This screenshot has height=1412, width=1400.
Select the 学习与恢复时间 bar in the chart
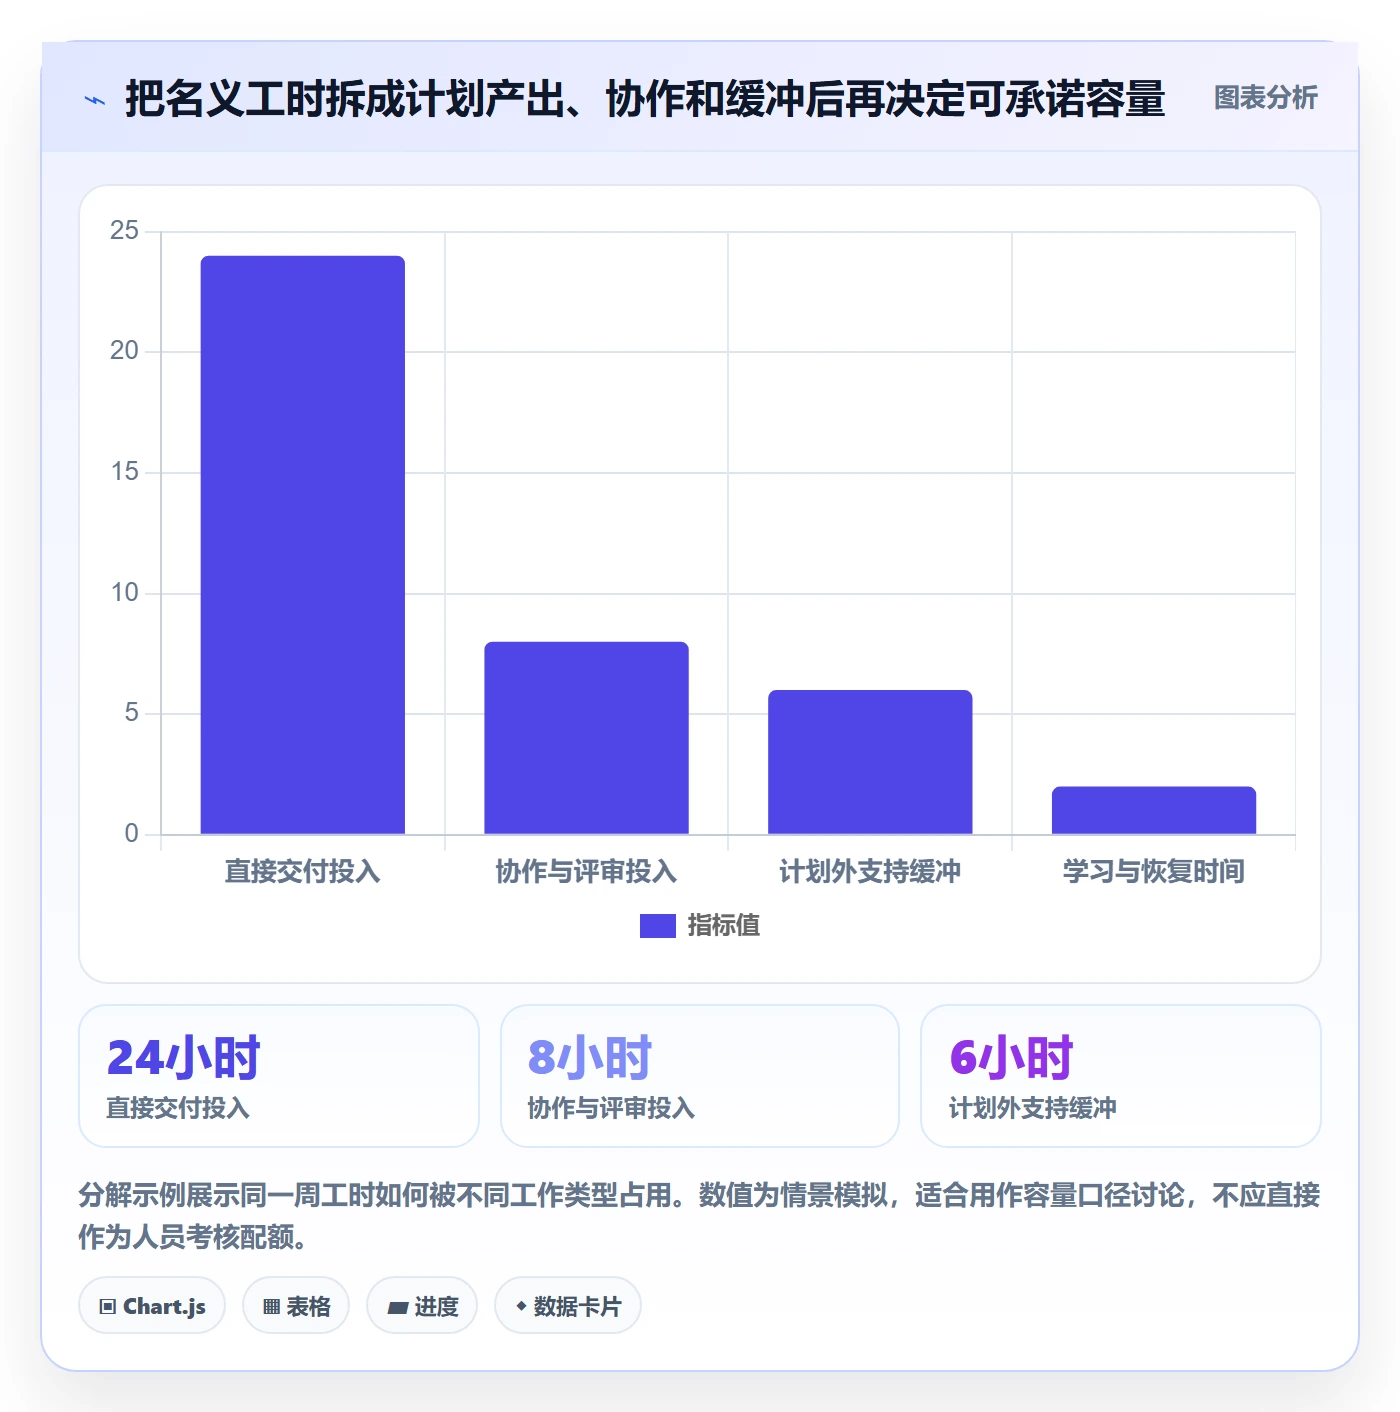1153,810
